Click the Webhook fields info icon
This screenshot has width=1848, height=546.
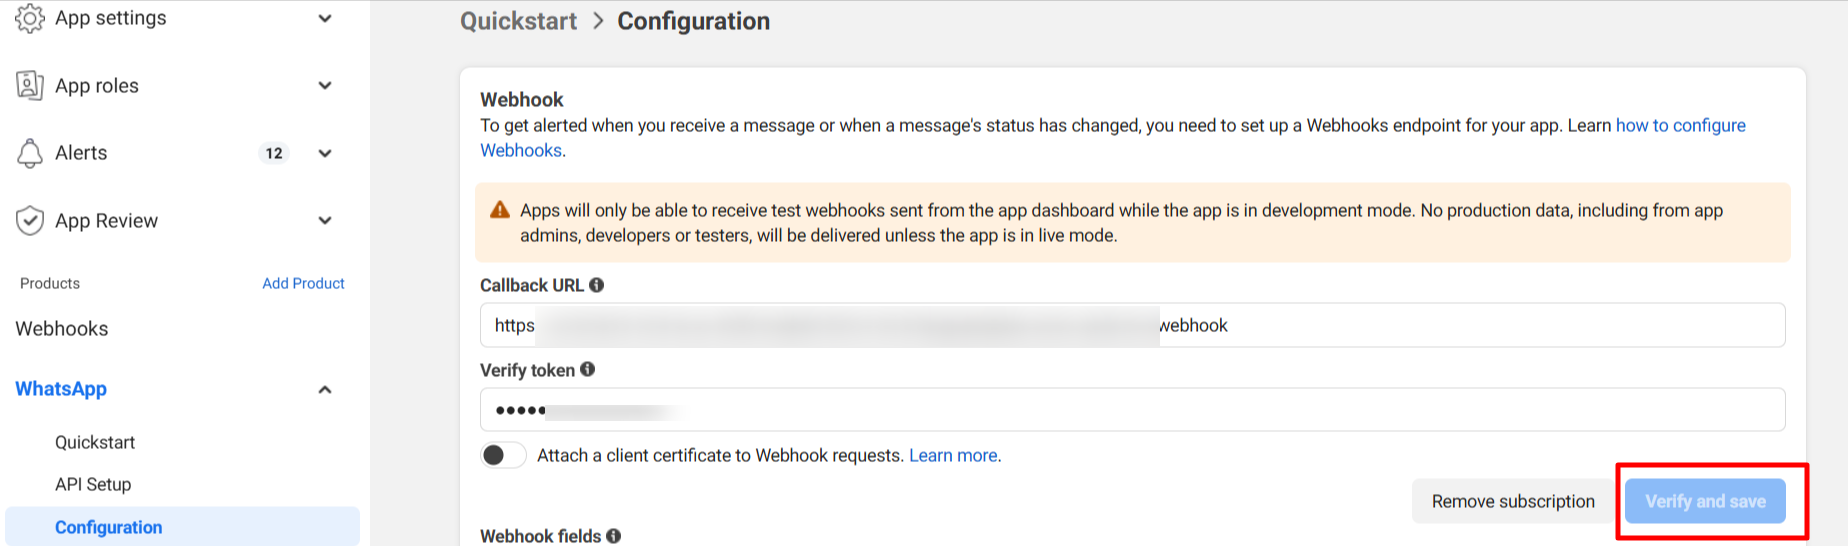pyautogui.click(x=614, y=536)
